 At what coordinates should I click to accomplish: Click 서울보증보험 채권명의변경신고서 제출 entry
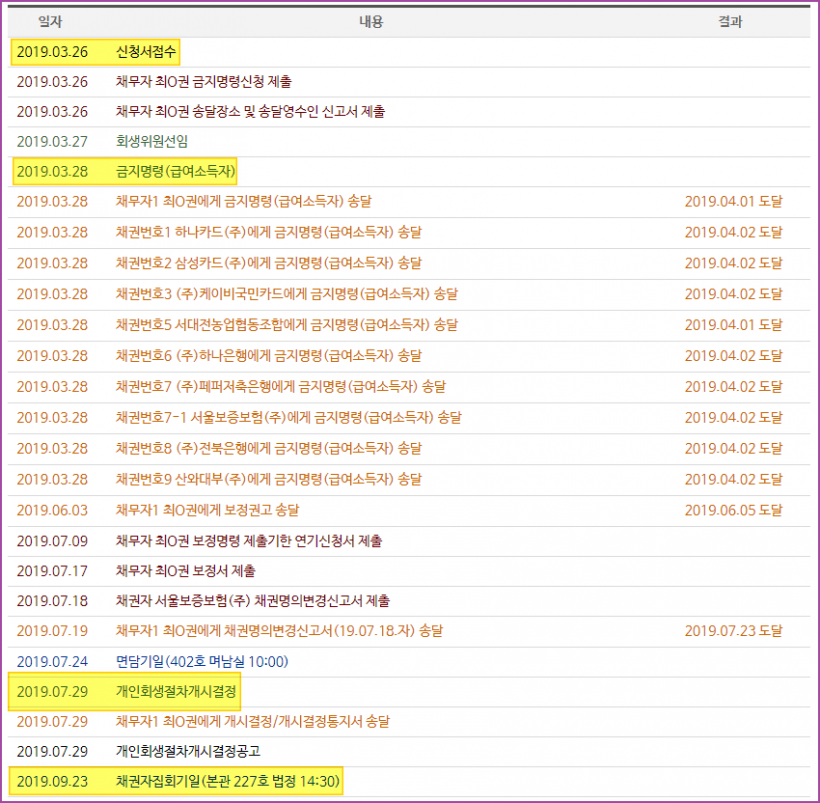click(253, 601)
